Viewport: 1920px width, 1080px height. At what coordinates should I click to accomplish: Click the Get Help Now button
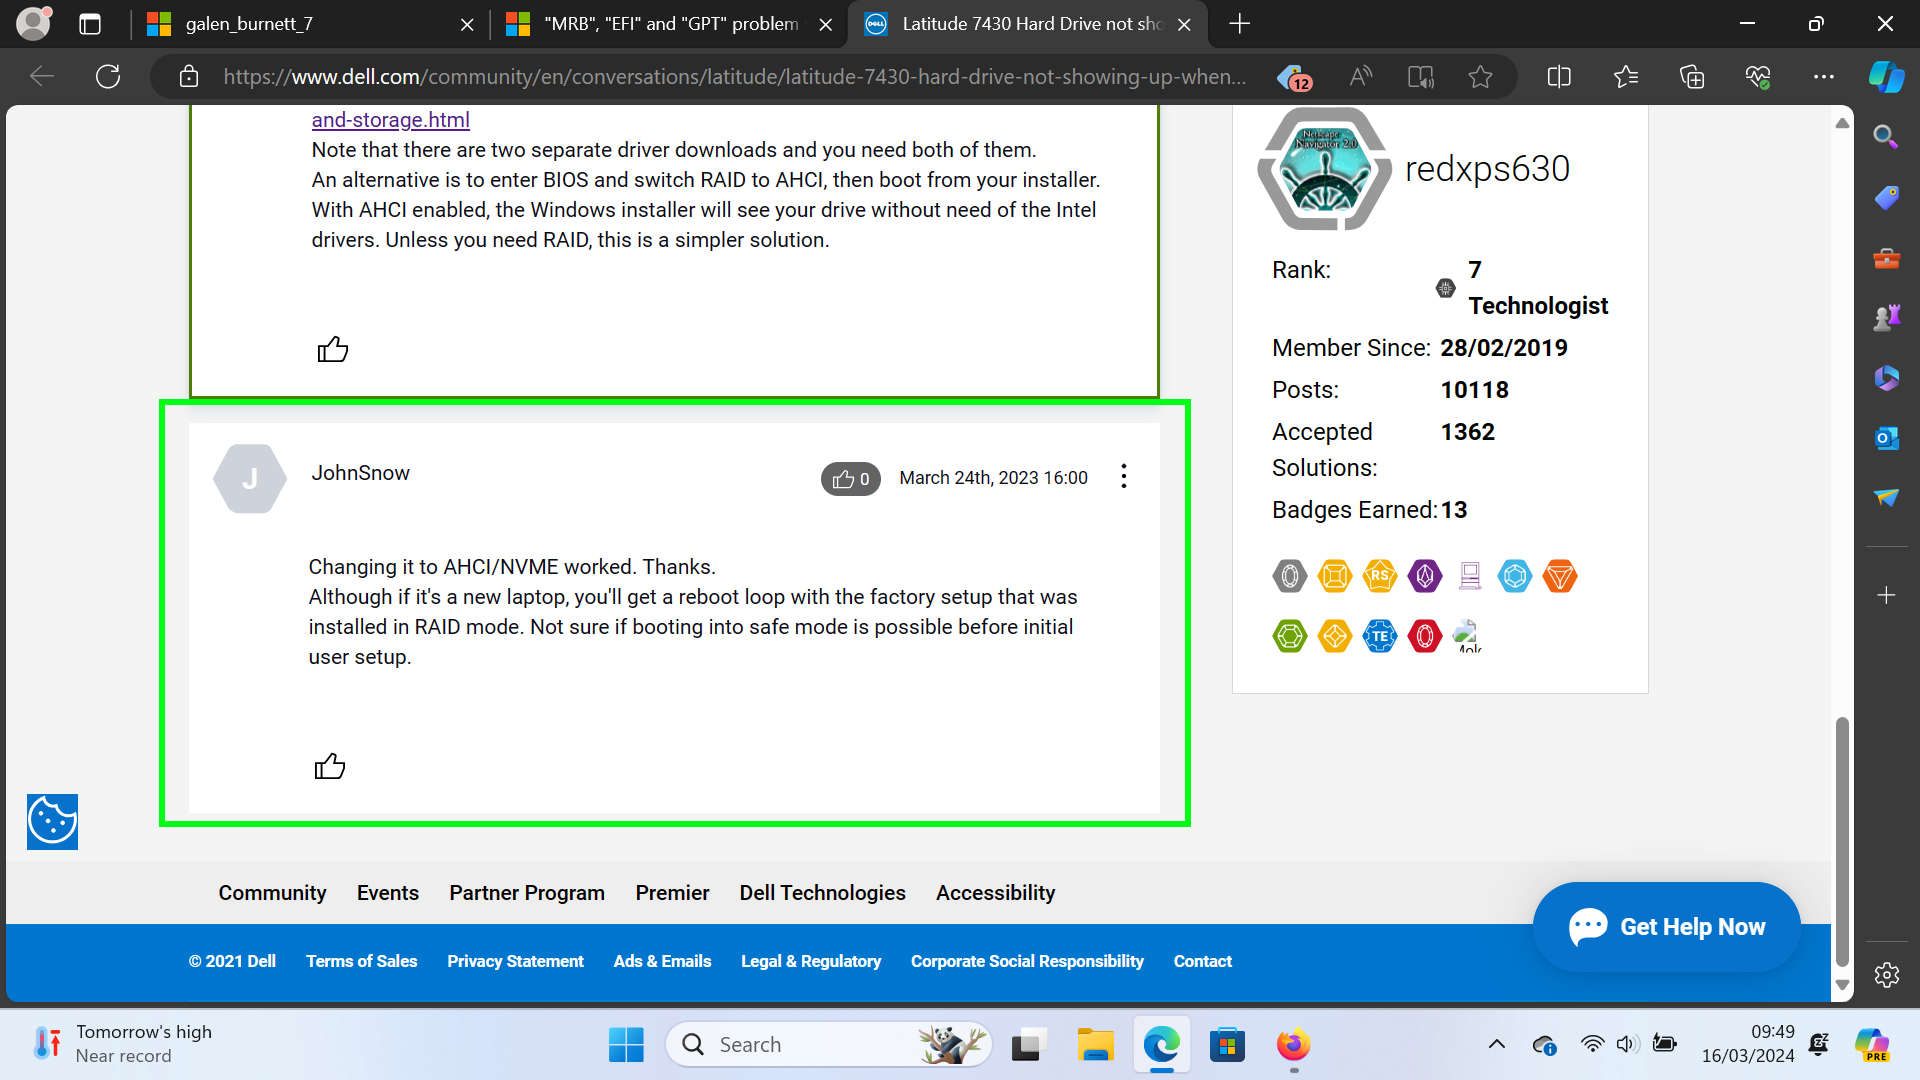point(1665,926)
